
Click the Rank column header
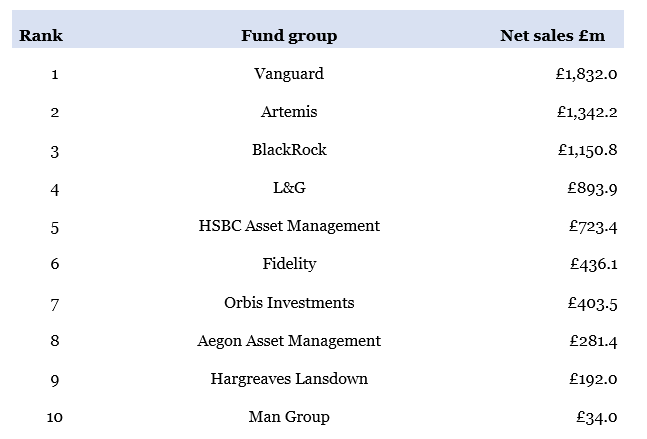41,36
